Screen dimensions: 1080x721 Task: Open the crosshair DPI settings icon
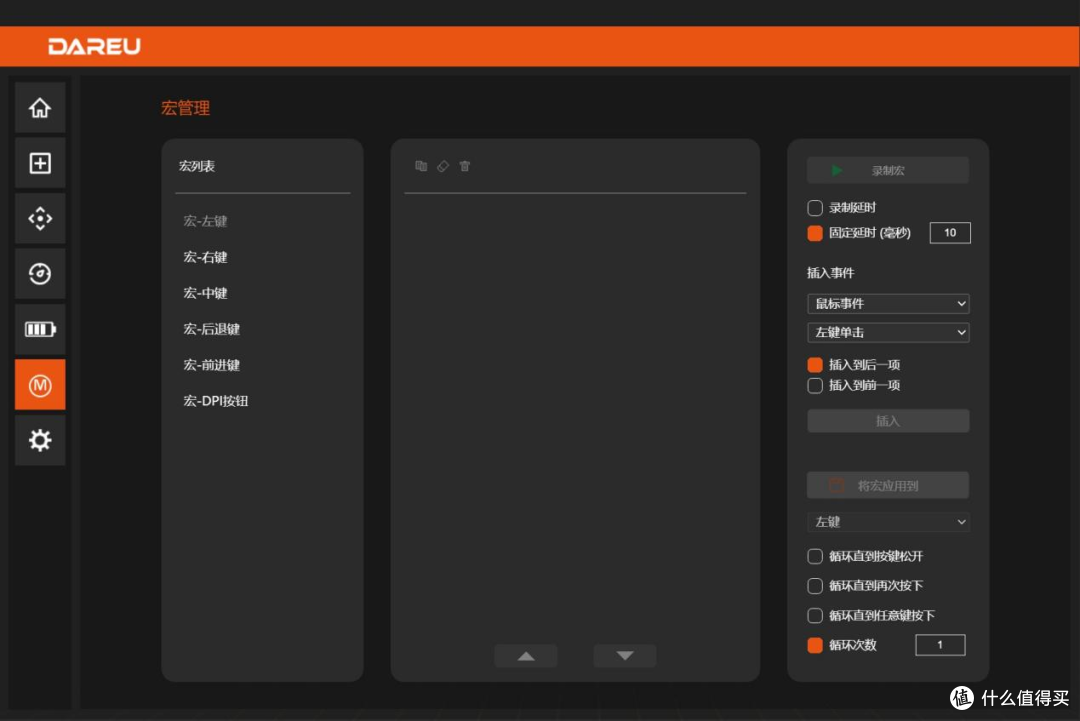(40, 218)
